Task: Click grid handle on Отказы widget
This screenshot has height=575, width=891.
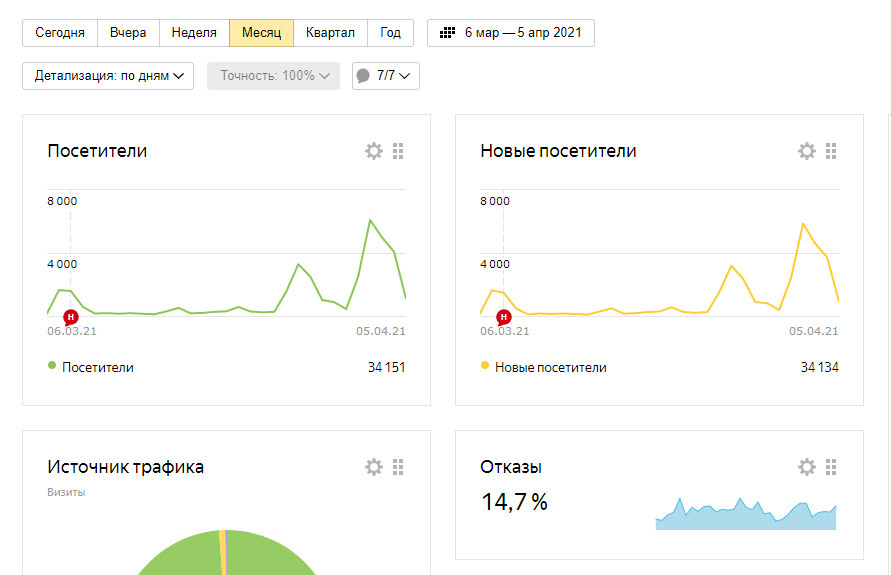Action: (831, 467)
